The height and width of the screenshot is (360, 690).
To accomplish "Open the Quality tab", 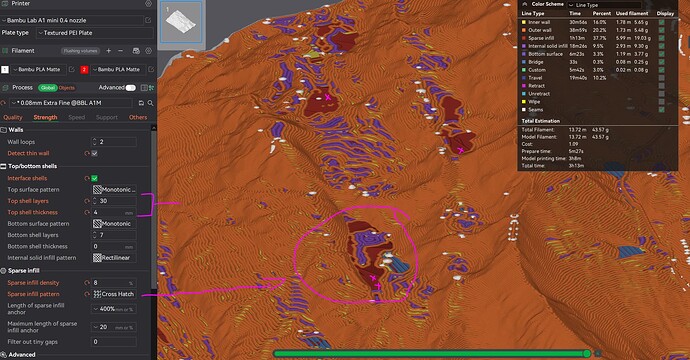I will (x=13, y=118).
